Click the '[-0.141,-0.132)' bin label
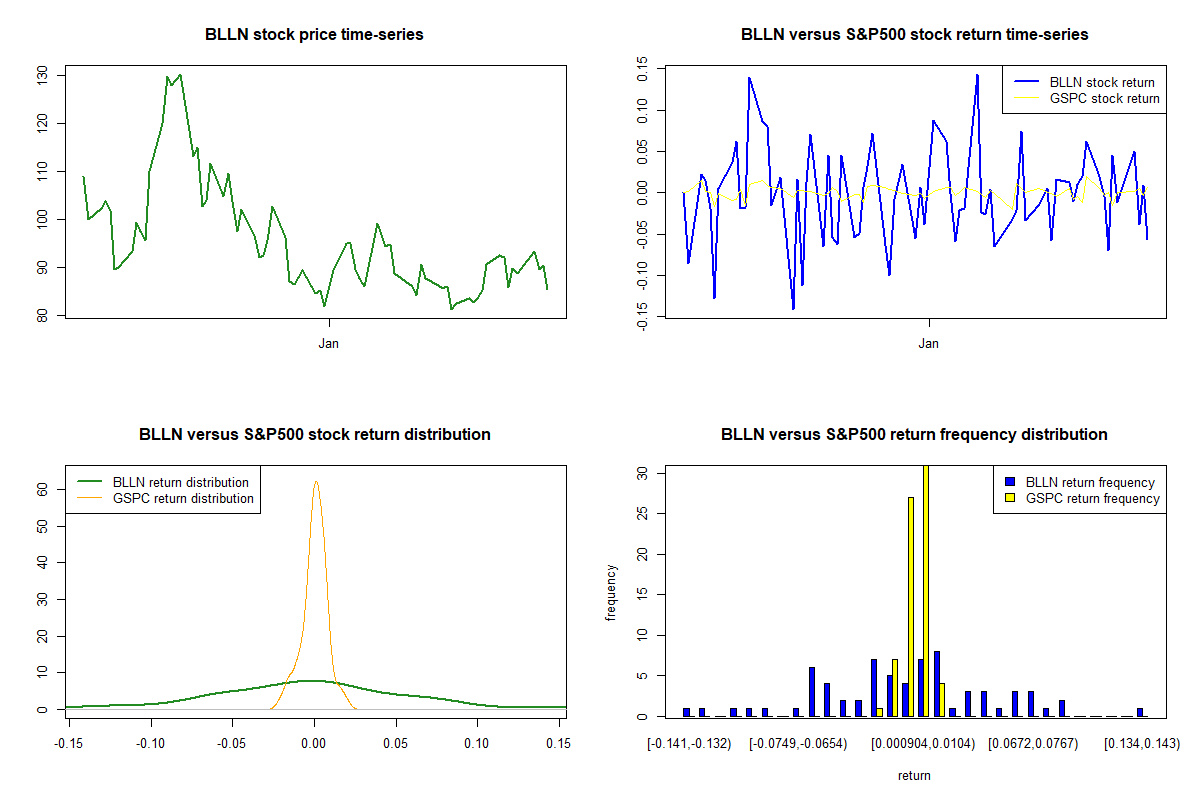The width and height of the screenshot is (1200, 800). (x=689, y=743)
